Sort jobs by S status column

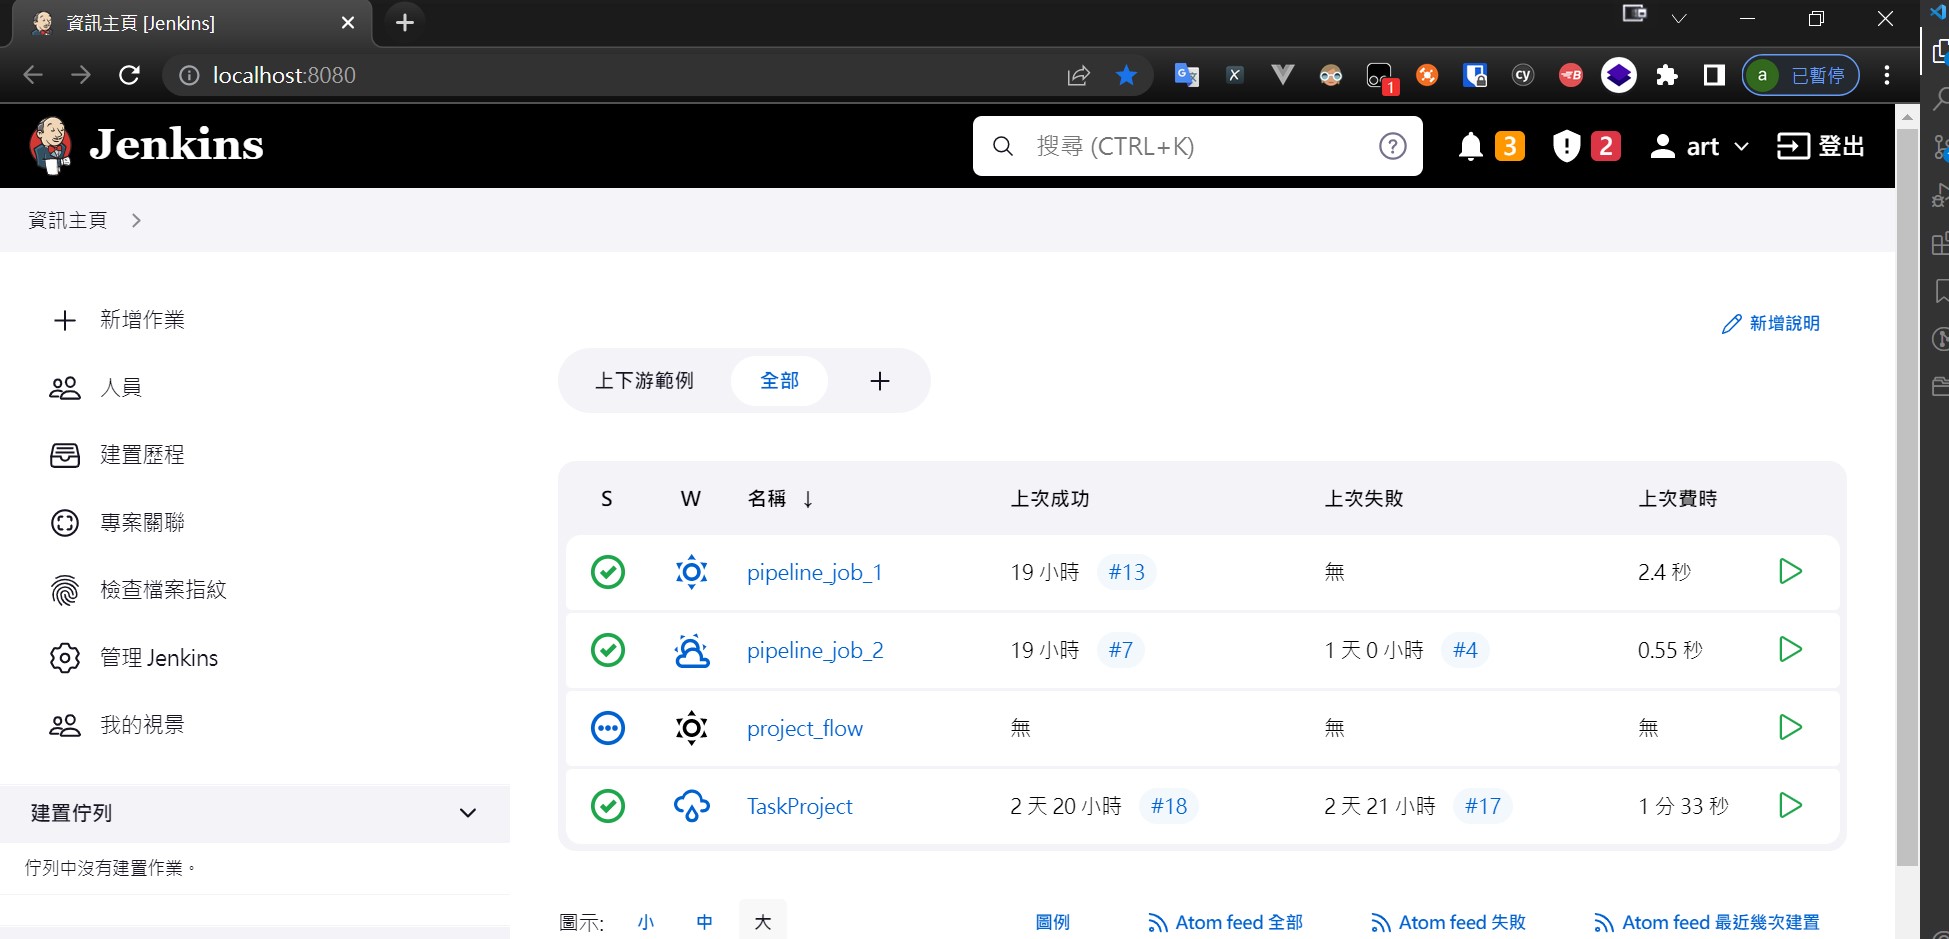point(606,499)
